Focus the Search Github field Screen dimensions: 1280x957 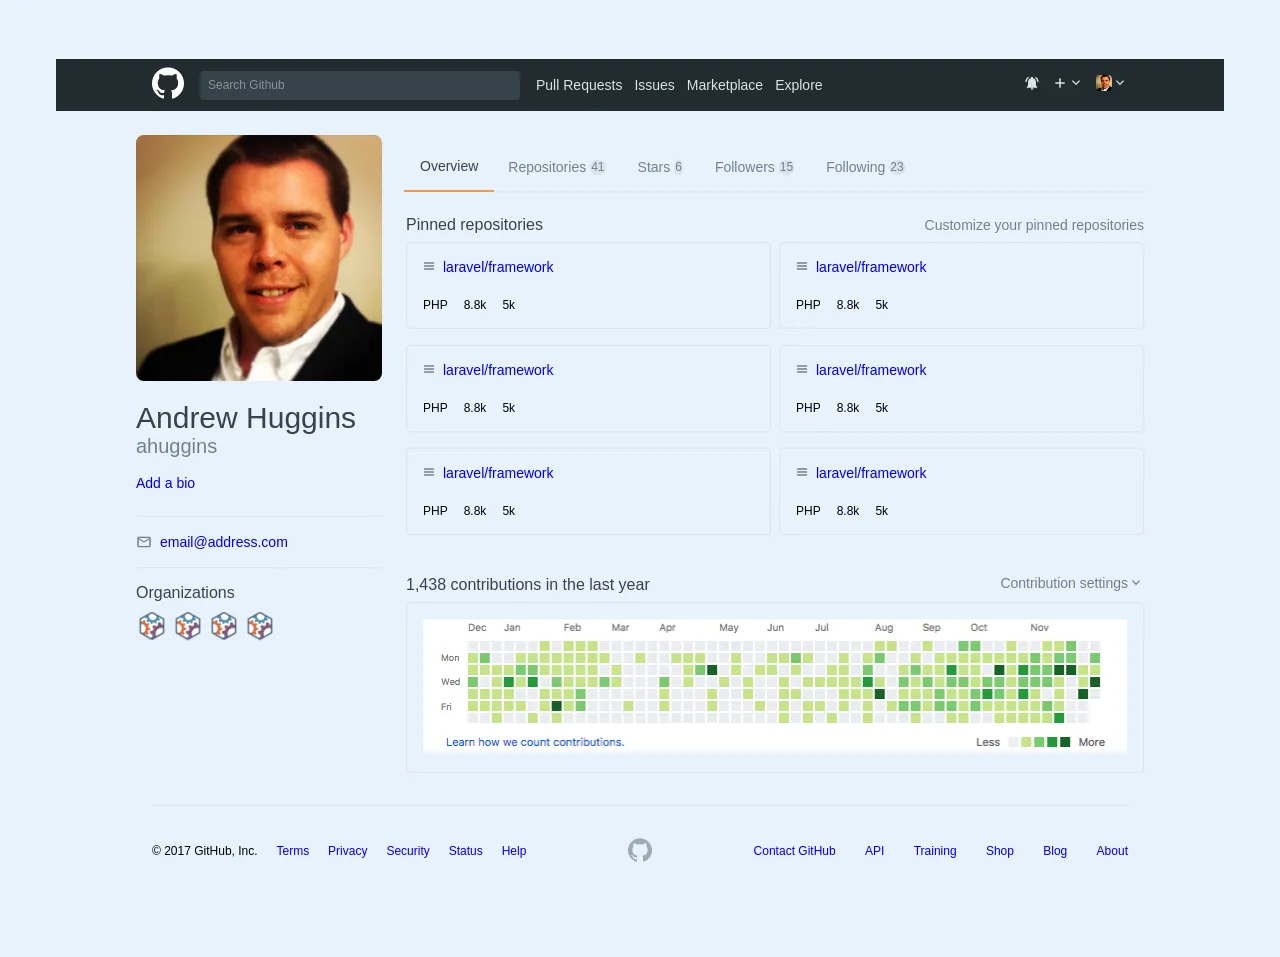(x=360, y=85)
